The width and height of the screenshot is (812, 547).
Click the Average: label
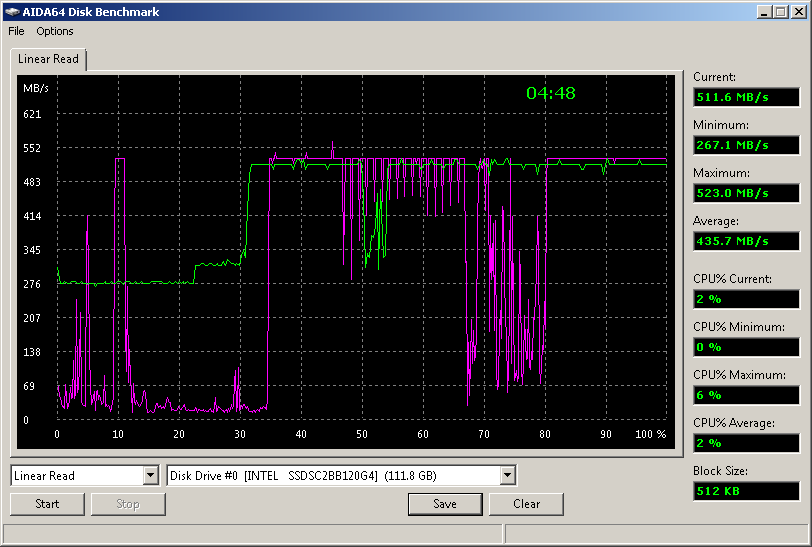(716, 221)
